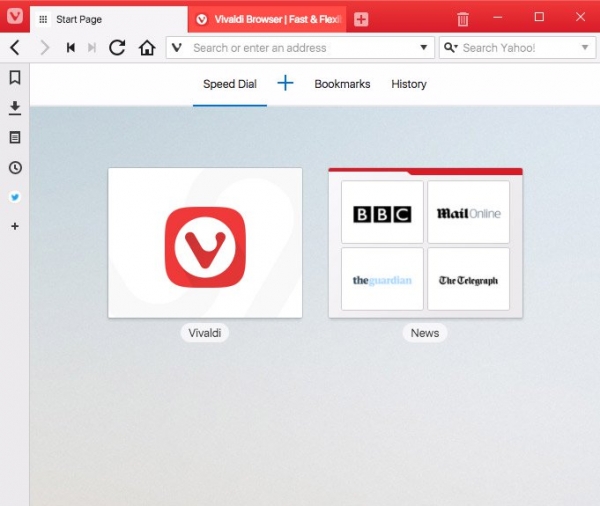Viewport: 600px width, 506px height.
Task: Open the Twitter web panel
Action: [15, 197]
